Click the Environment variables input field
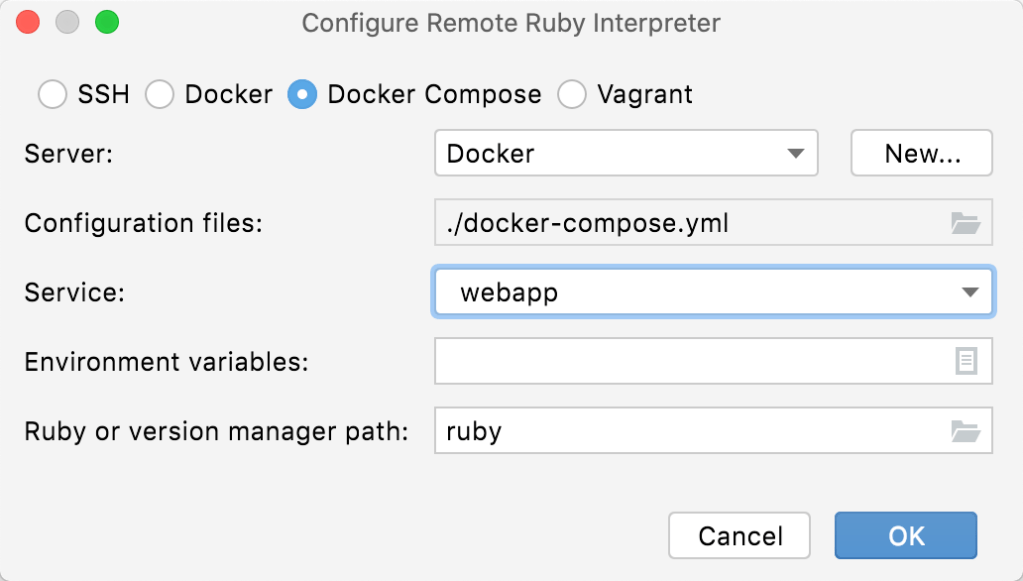Screen dimensions: 1023x581 tap(692, 361)
